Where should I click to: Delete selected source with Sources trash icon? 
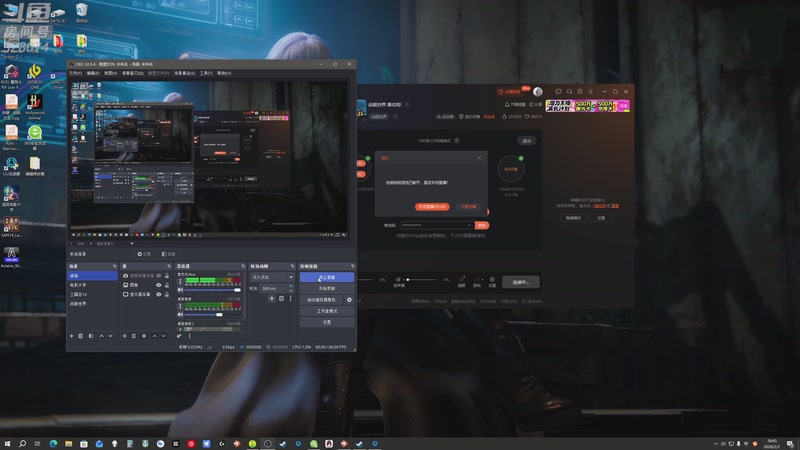pyautogui.click(x=134, y=336)
